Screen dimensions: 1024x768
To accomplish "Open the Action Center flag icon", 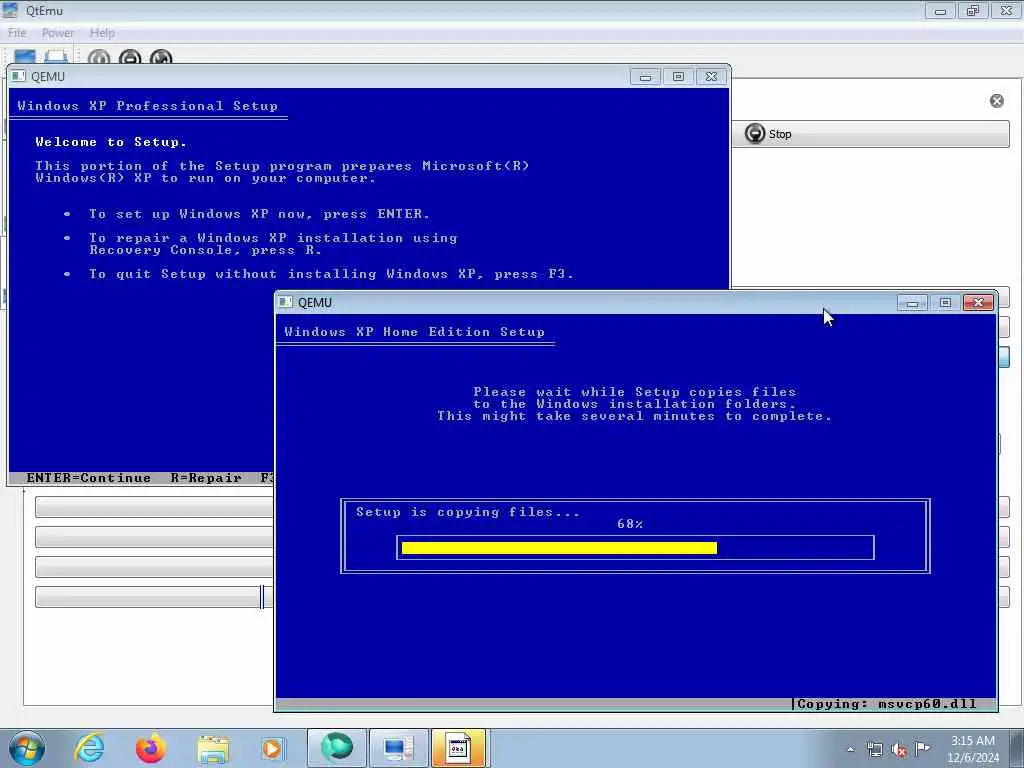I will (922, 748).
